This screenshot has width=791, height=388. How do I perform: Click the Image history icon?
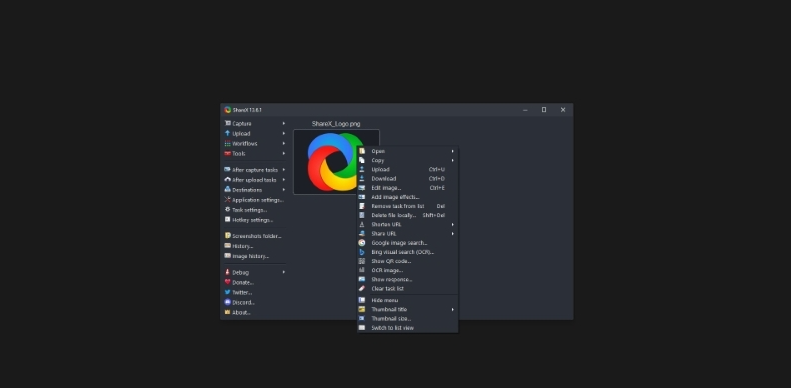[228, 256]
